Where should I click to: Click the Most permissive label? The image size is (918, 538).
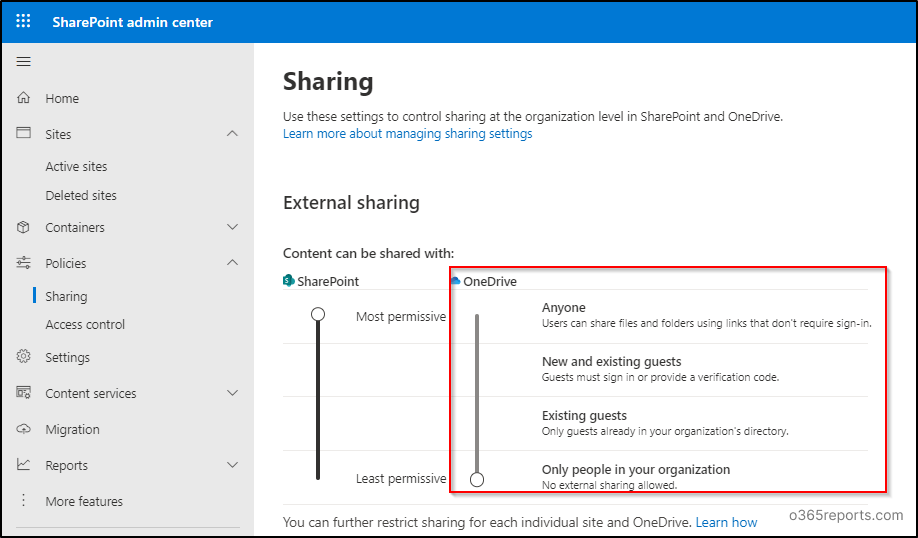click(x=401, y=317)
